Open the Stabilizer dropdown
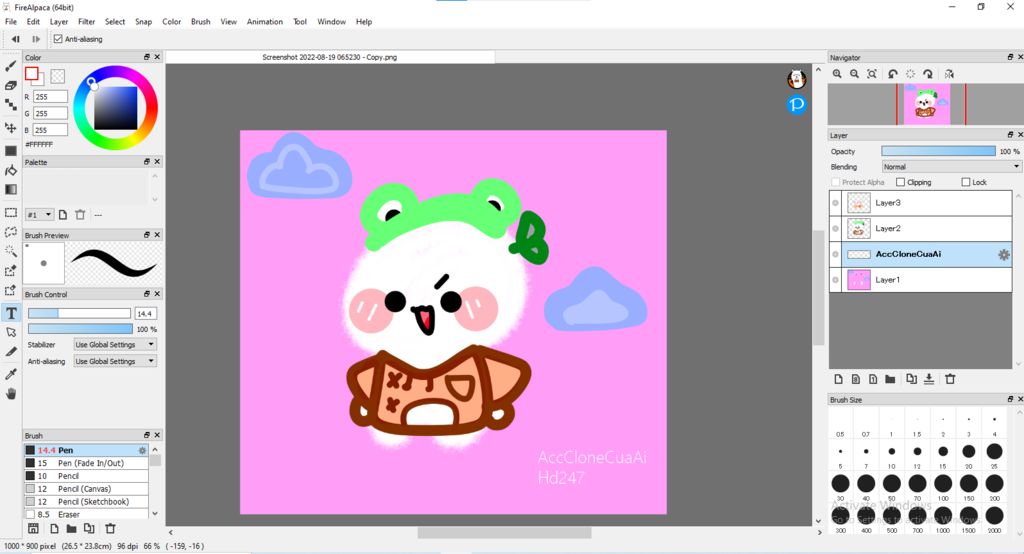 [x=115, y=344]
